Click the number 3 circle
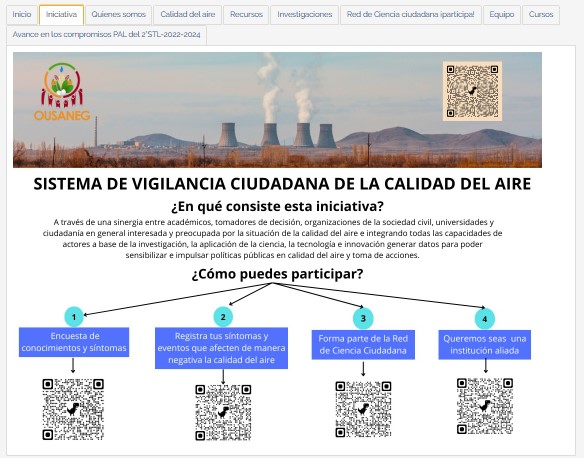The height and width of the screenshot is (458, 584). [363, 318]
